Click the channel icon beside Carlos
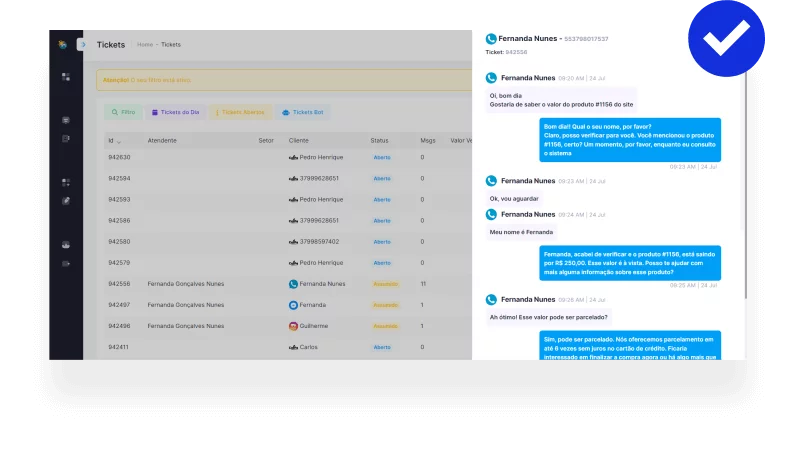The height and width of the screenshot is (449, 797). (293, 347)
